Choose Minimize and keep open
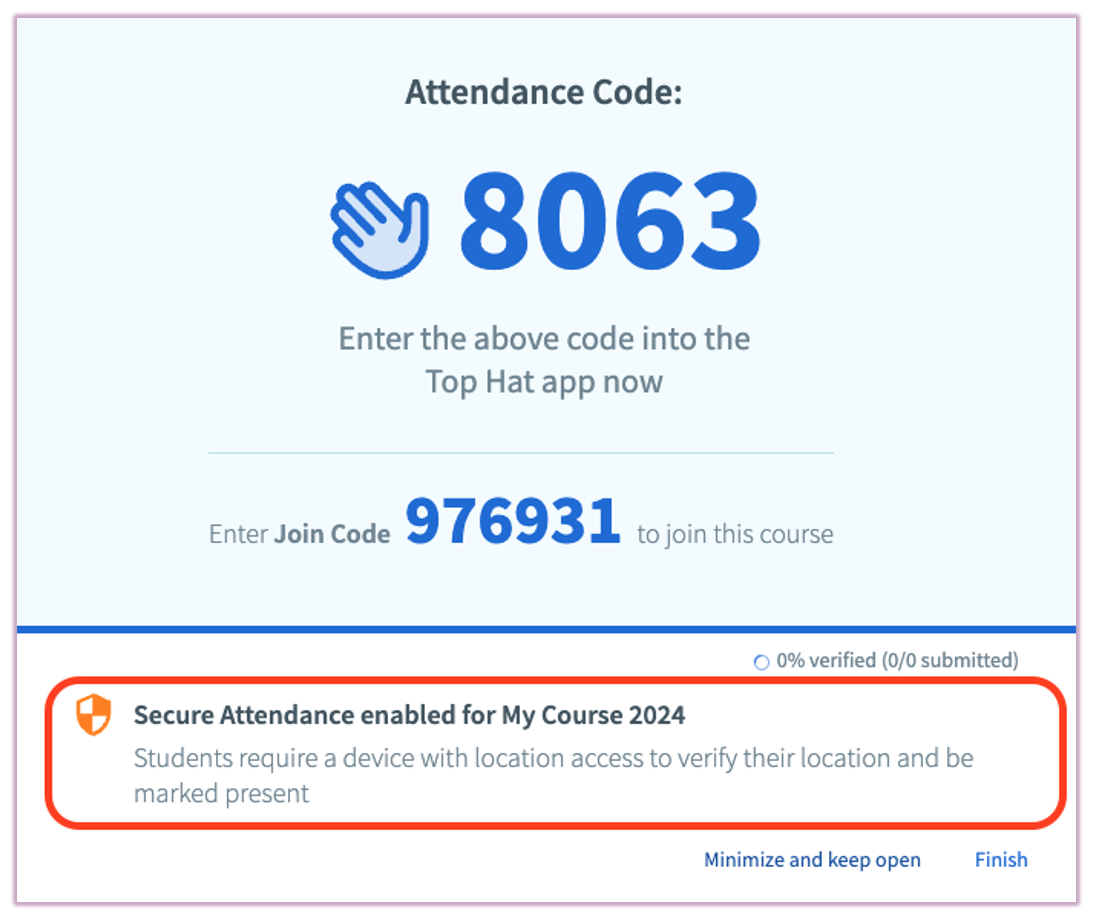This screenshot has width=1094, height=922. (x=812, y=859)
